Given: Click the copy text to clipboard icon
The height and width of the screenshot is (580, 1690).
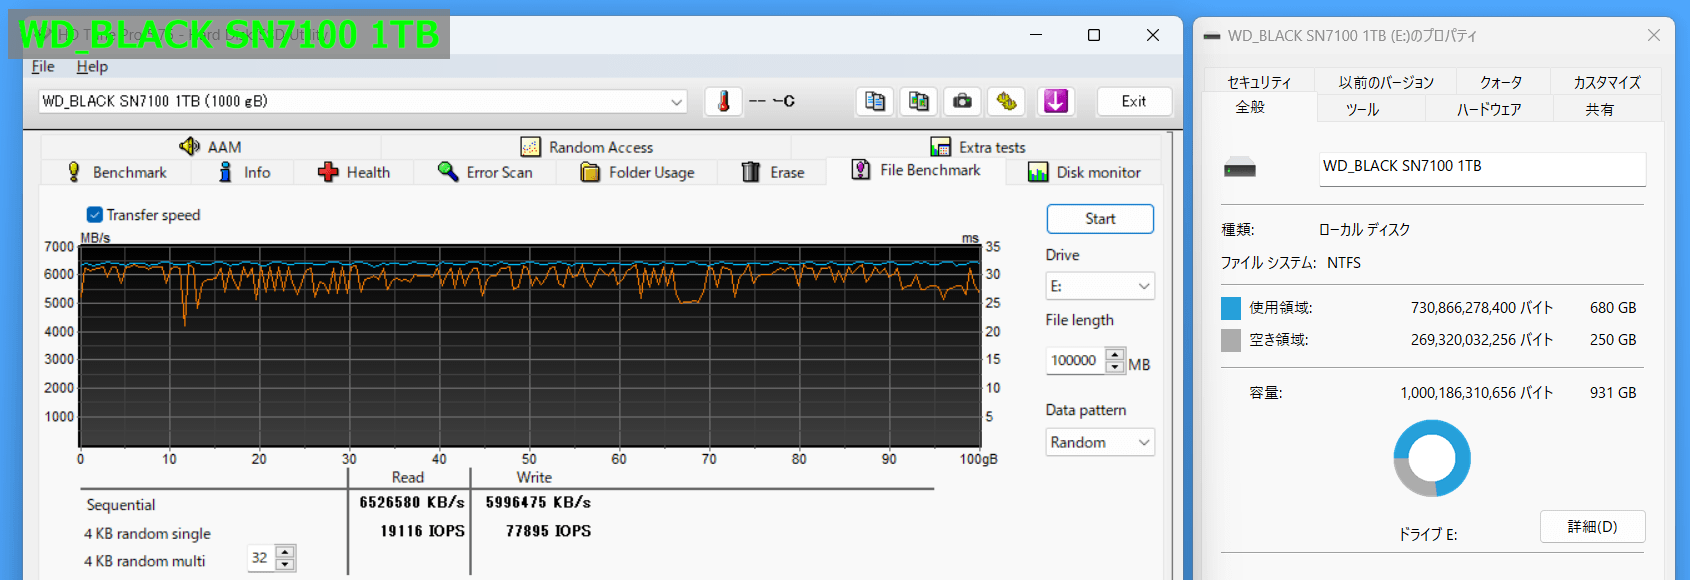Looking at the screenshot, I should [x=875, y=101].
